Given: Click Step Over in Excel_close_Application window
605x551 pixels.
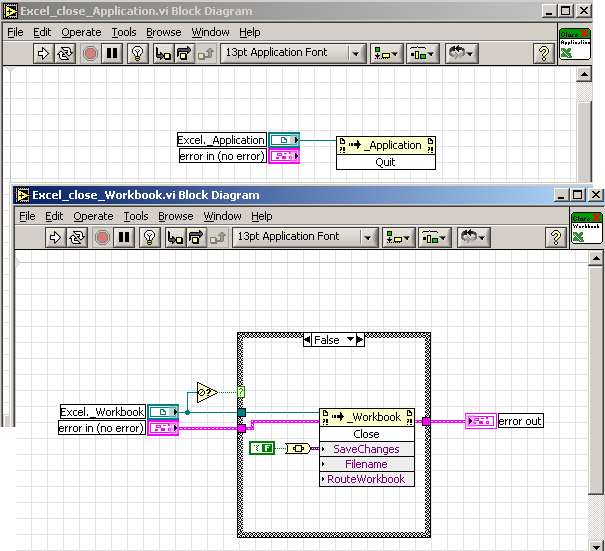Looking at the screenshot, I should tap(184, 53).
